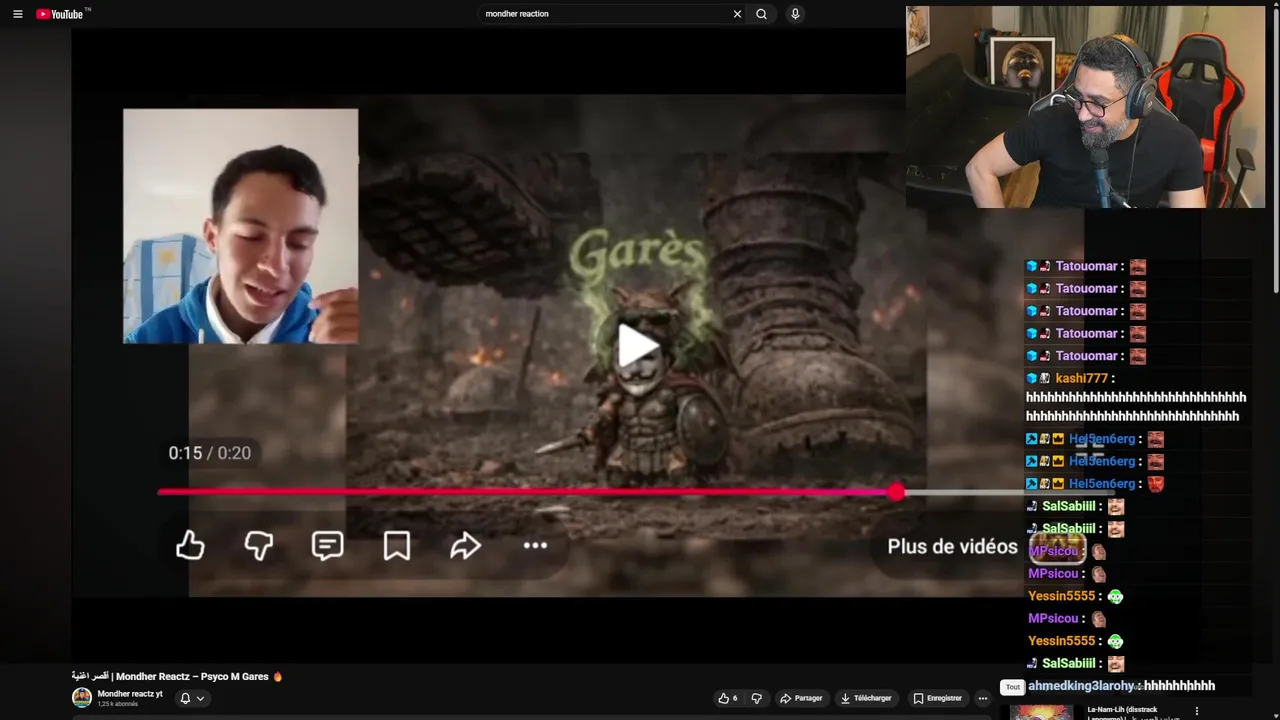Image resolution: width=1280 pixels, height=720 pixels.
Task: Click the Télécharger download button
Action: click(x=866, y=698)
